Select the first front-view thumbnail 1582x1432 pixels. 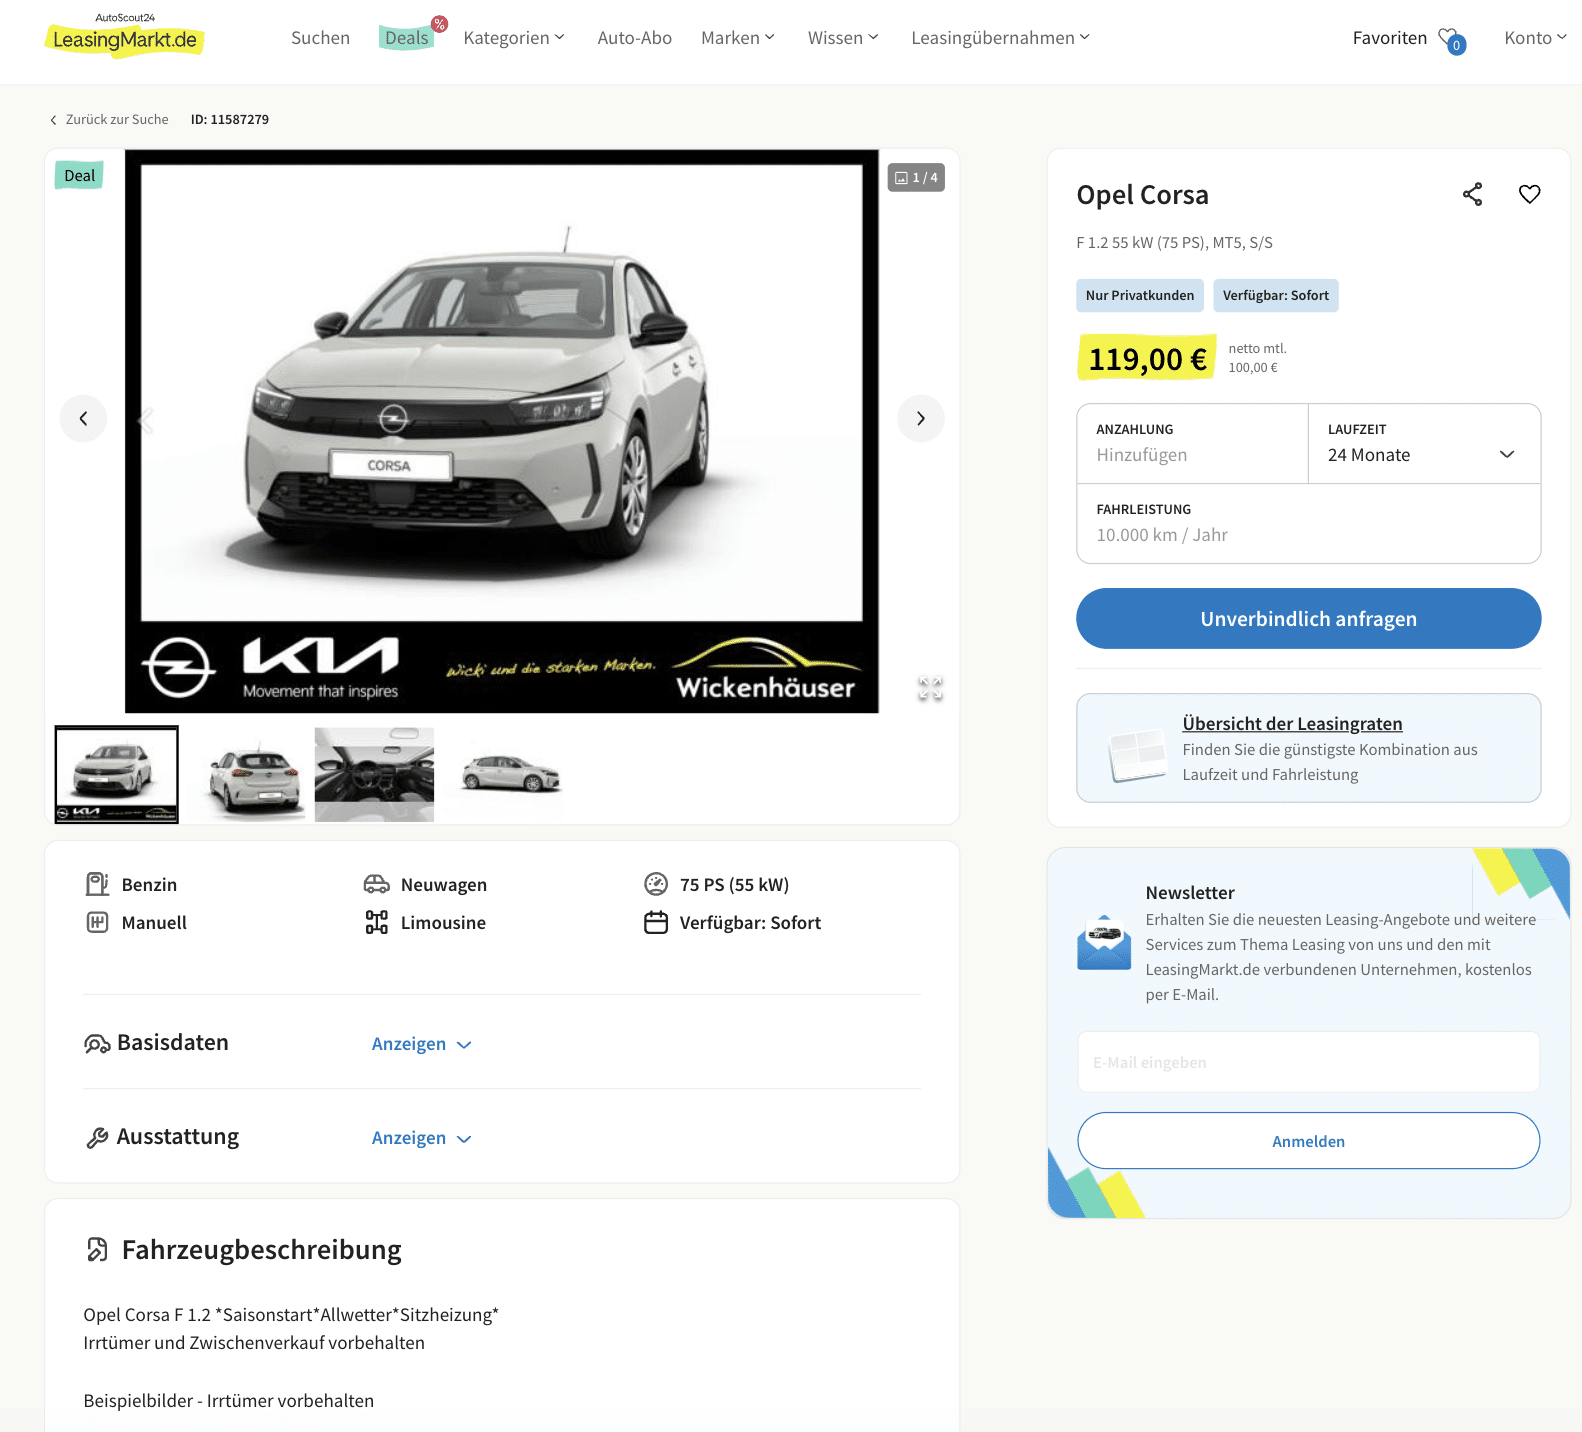pyautogui.click(x=117, y=774)
